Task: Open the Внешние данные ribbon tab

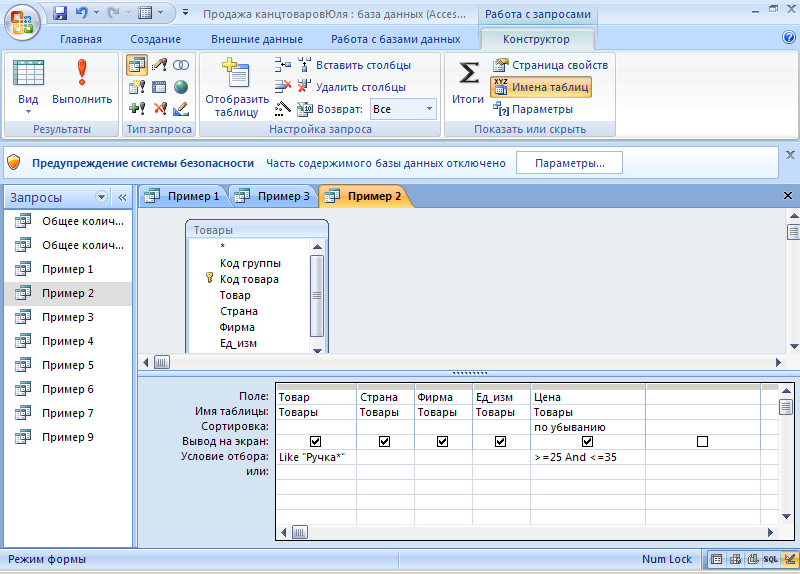Action: (257, 39)
